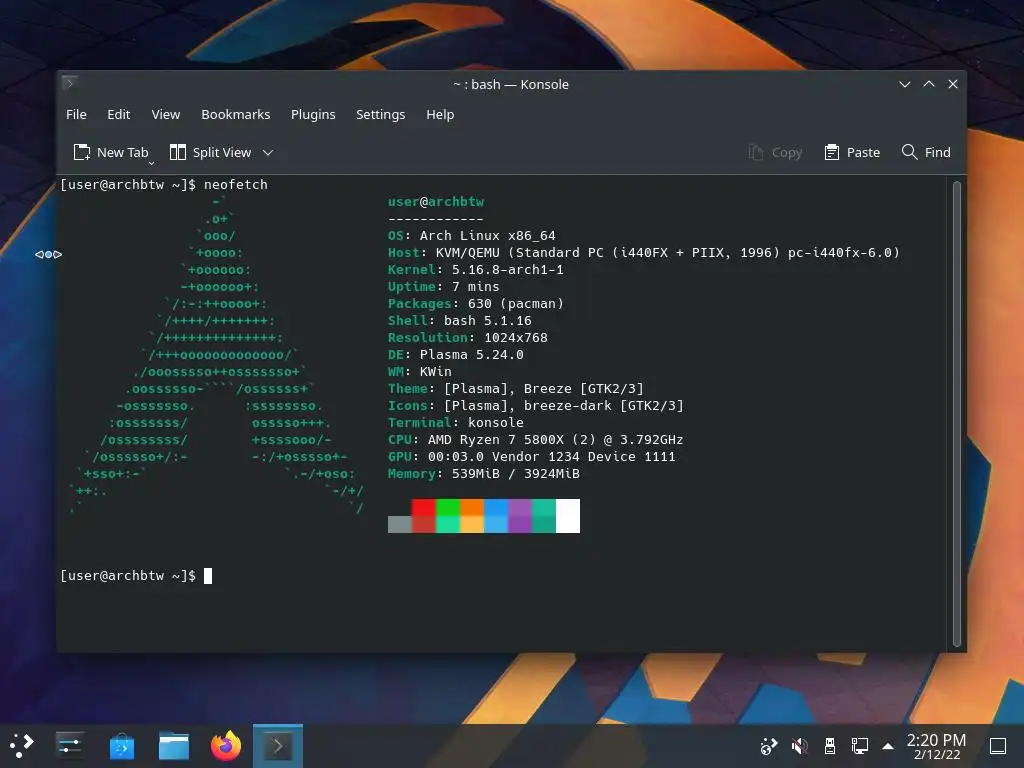Open the KDE application launcher
Screen dimensions: 1024x768
(x=22, y=745)
